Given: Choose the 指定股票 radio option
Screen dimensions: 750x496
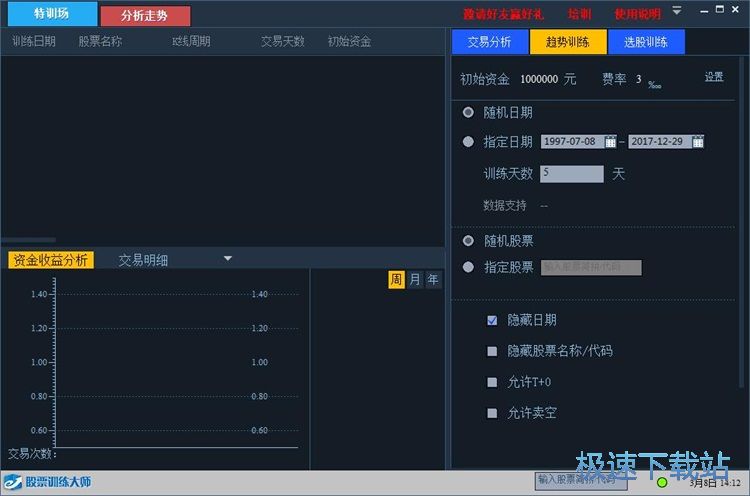Looking at the screenshot, I should [468, 267].
